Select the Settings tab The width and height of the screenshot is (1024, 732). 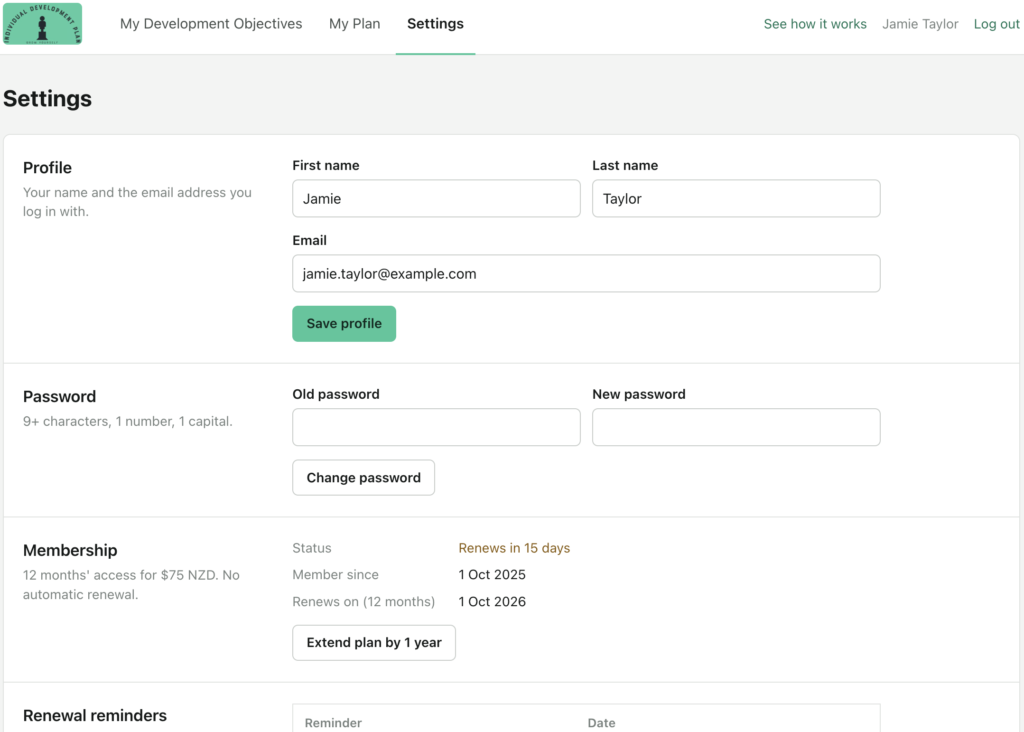pos(436,24)
